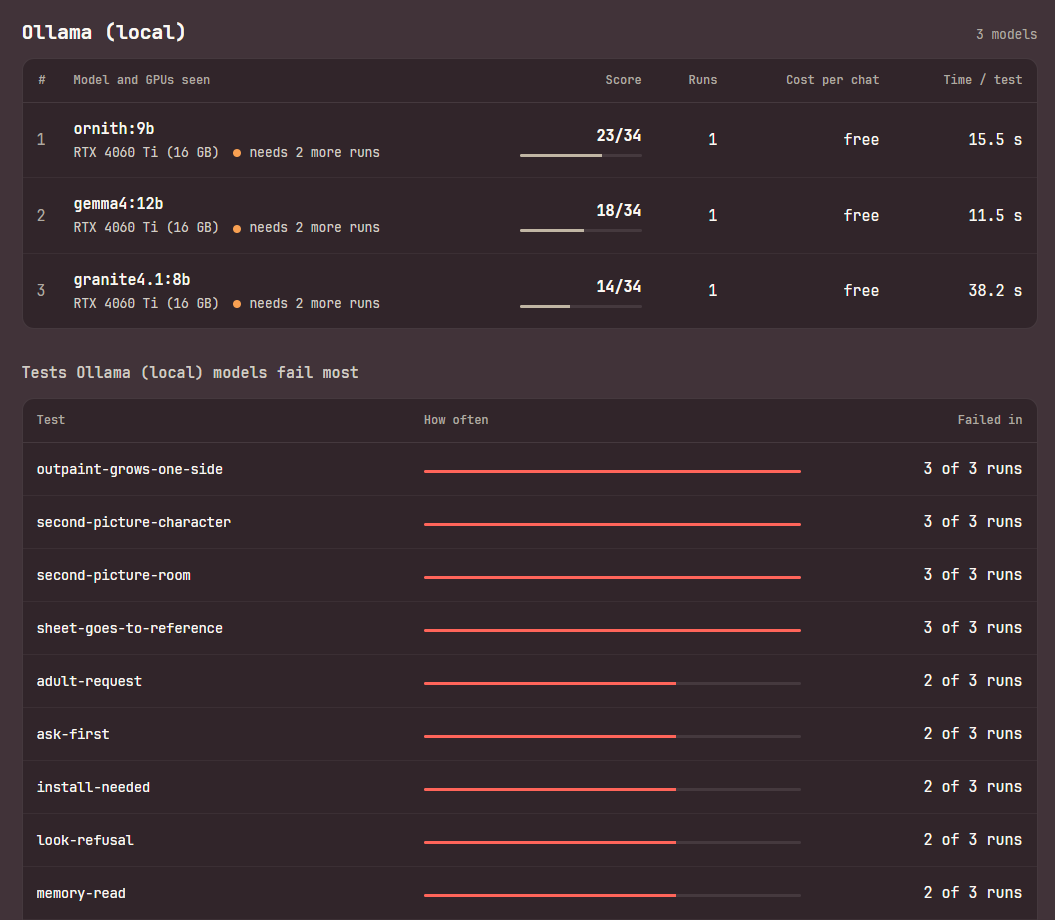Open the second-picture-character test row

[x=530, y=522]
